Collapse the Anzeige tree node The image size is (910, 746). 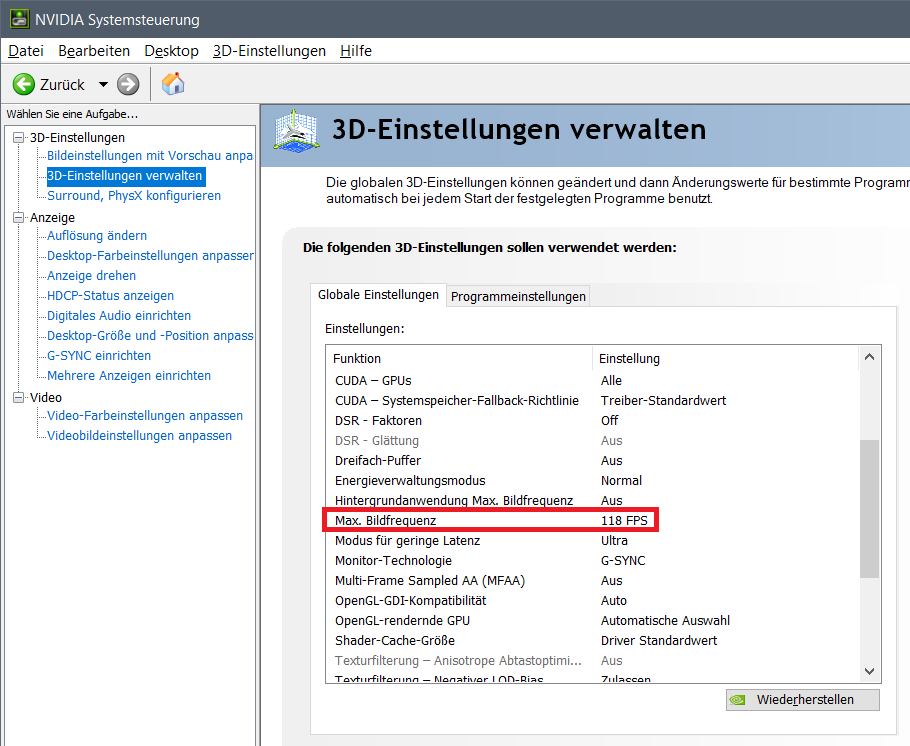pyautogui.click(x=19, y=218)
